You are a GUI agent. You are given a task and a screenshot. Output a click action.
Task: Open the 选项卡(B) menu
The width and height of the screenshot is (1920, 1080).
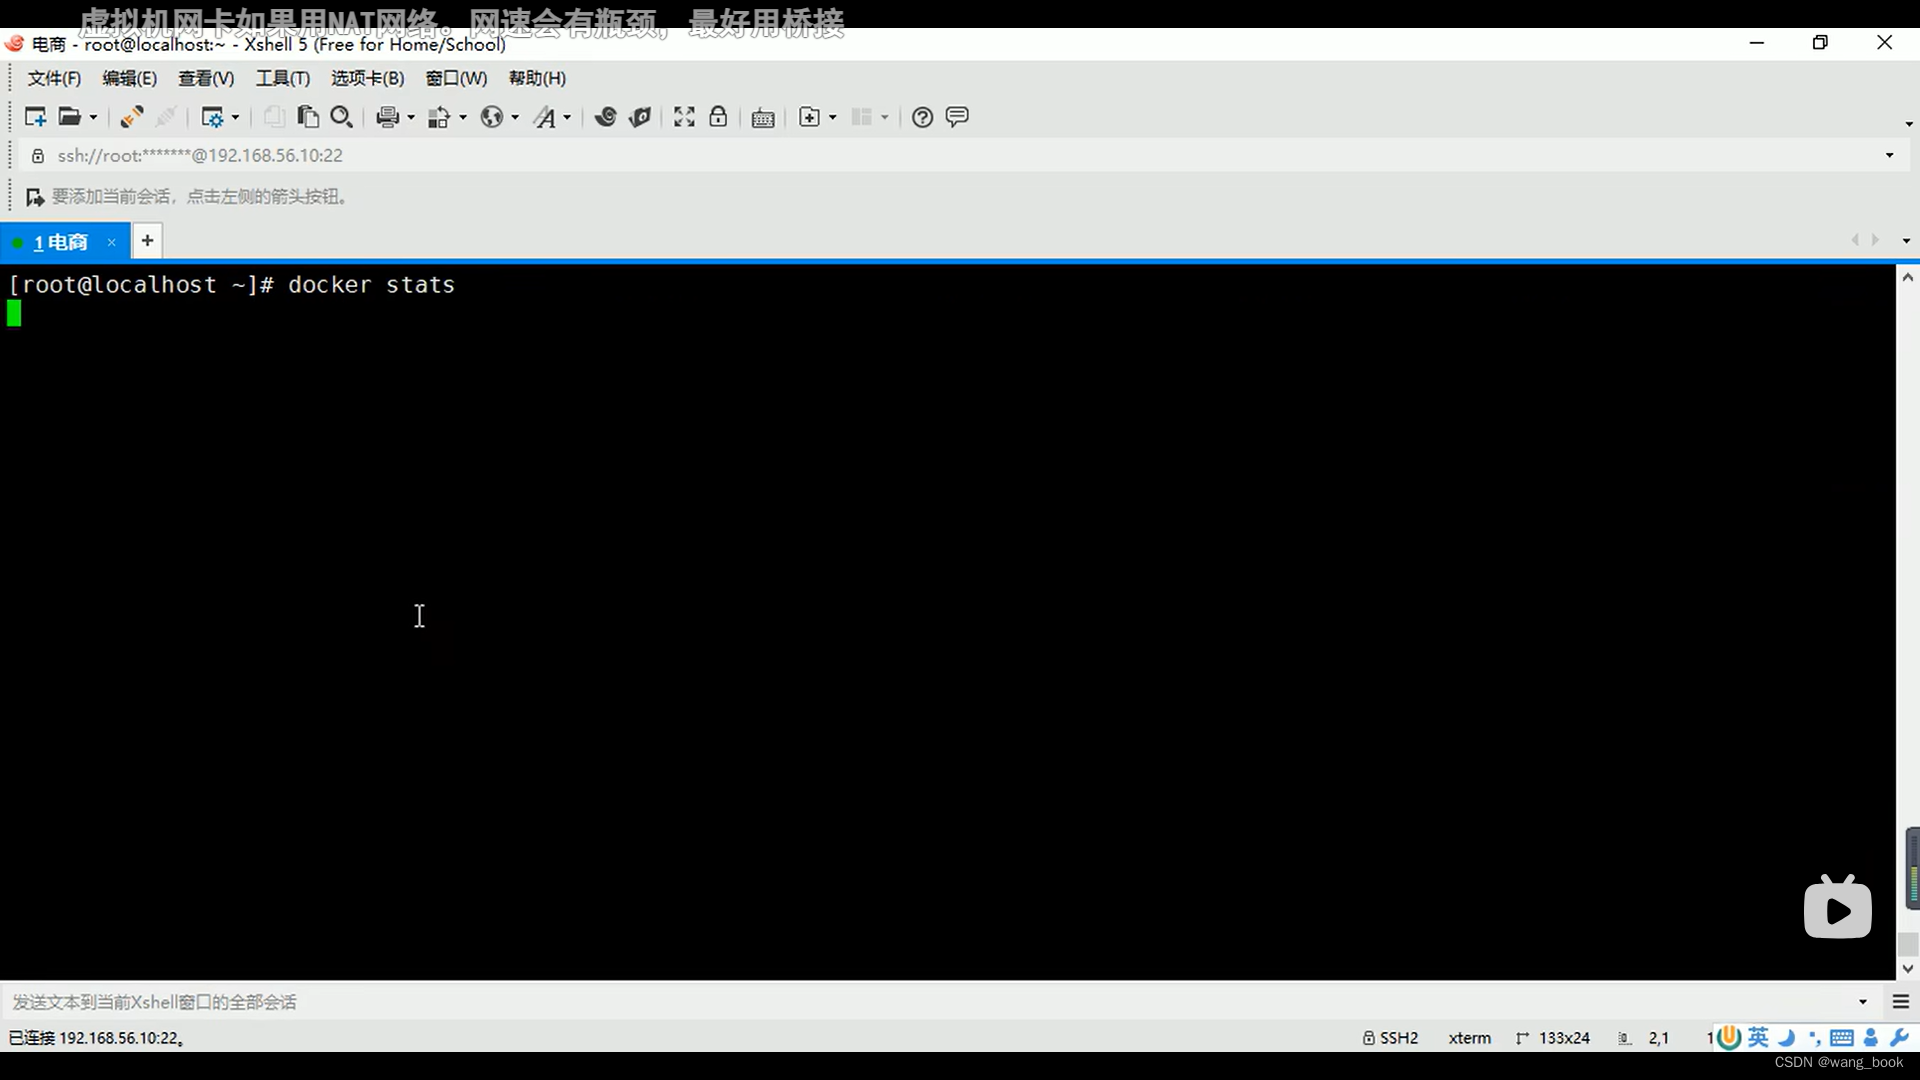point(368,78)
